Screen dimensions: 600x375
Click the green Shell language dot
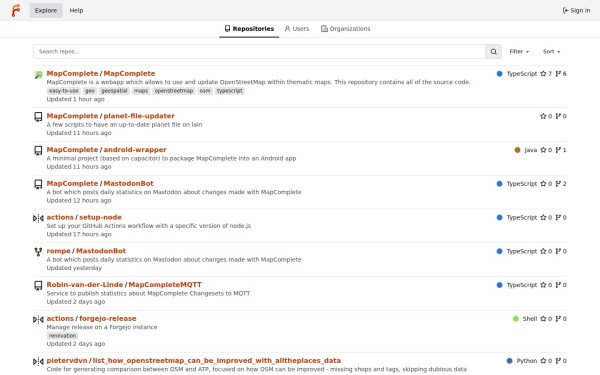tap(515, 319)
